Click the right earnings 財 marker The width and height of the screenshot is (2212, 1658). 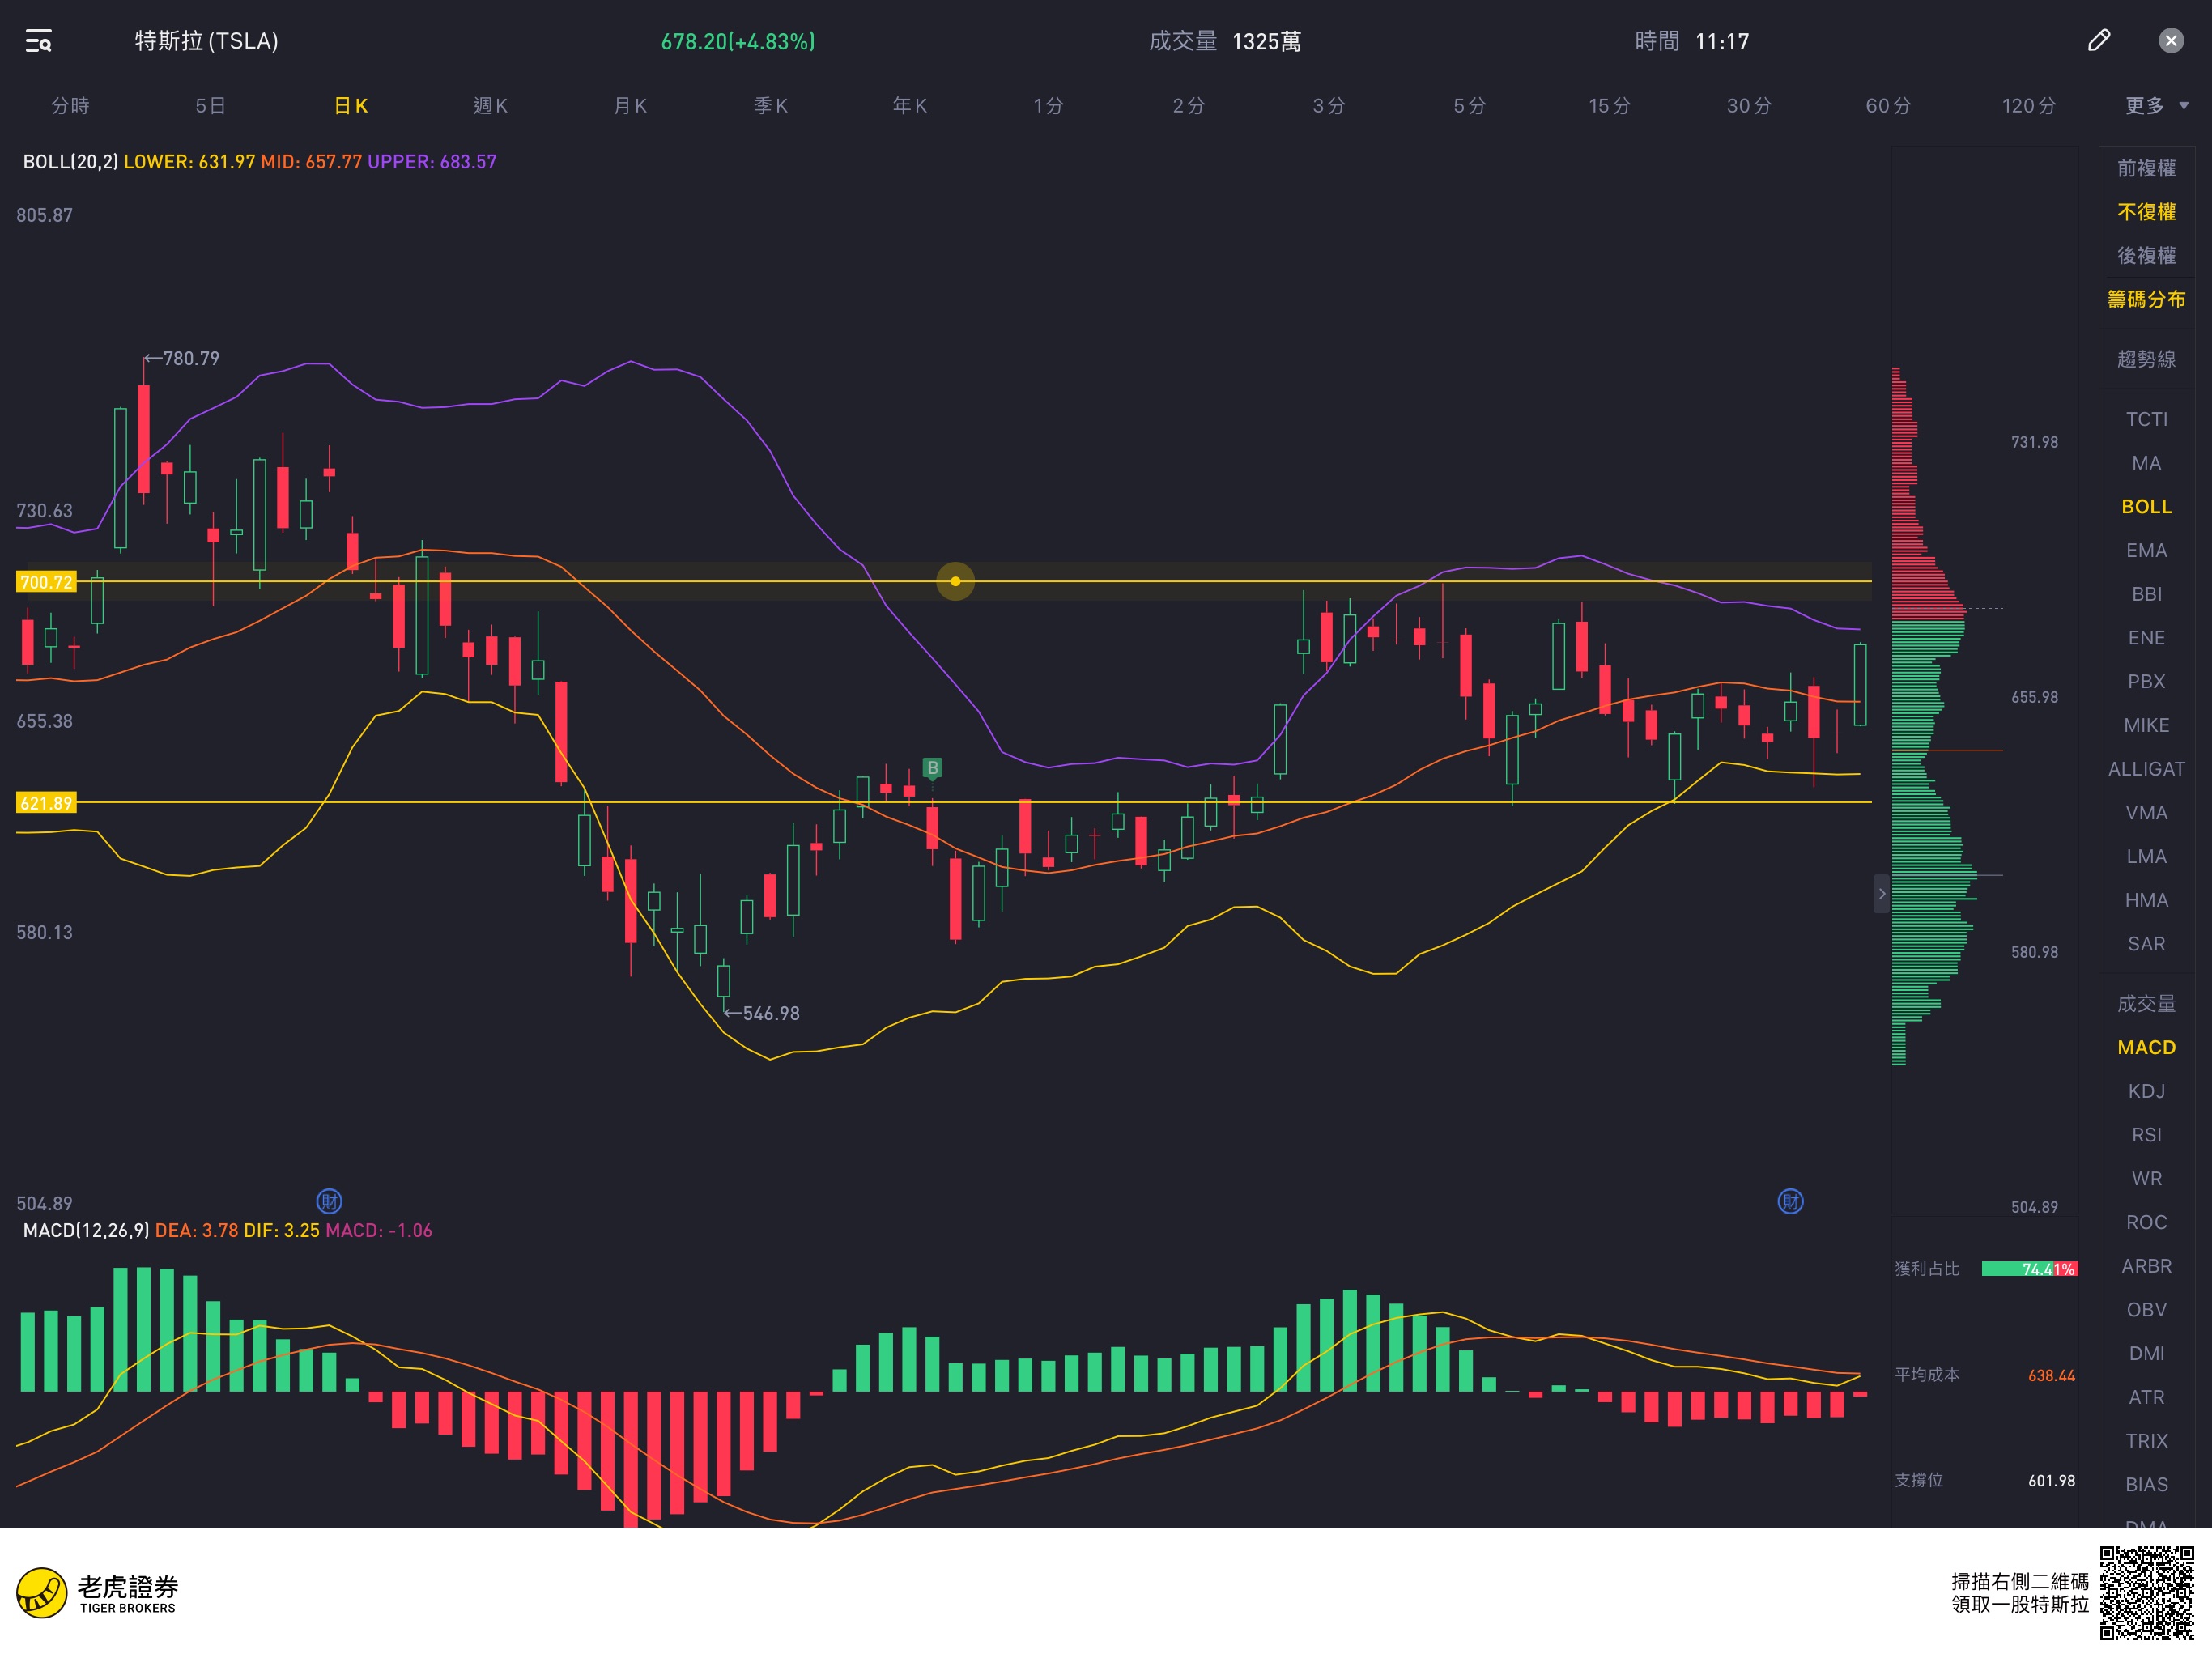click(x=1790, y=1201)
